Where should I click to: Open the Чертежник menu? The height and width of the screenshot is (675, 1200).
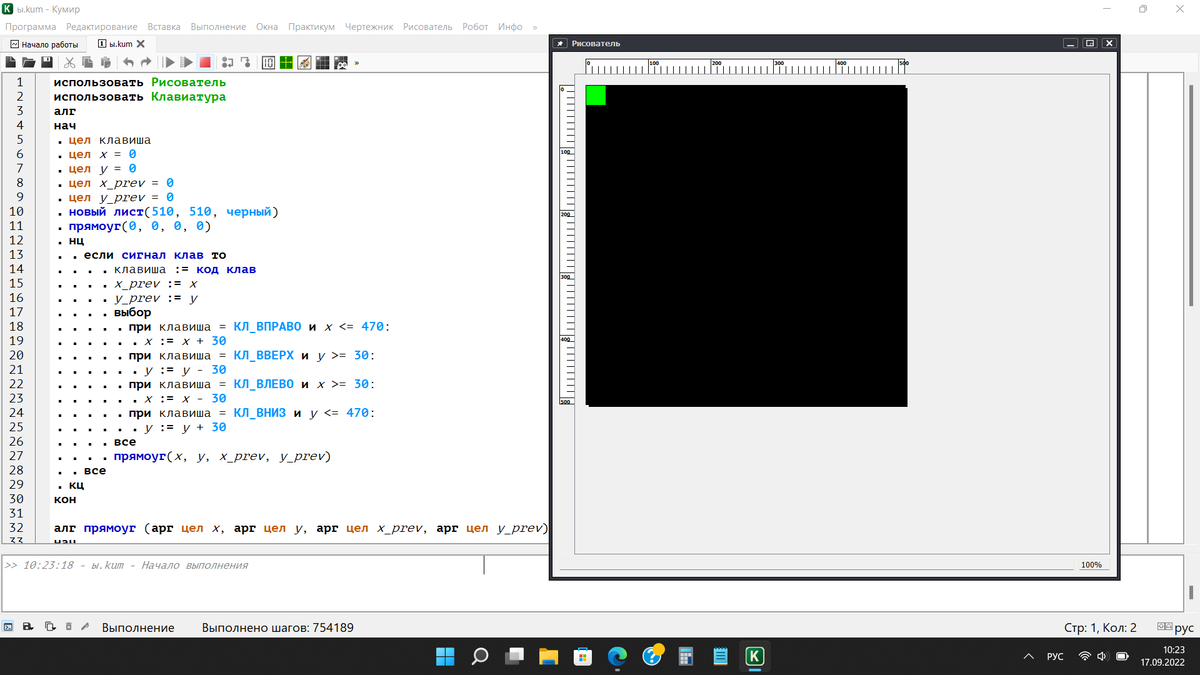tap(369, 27)
